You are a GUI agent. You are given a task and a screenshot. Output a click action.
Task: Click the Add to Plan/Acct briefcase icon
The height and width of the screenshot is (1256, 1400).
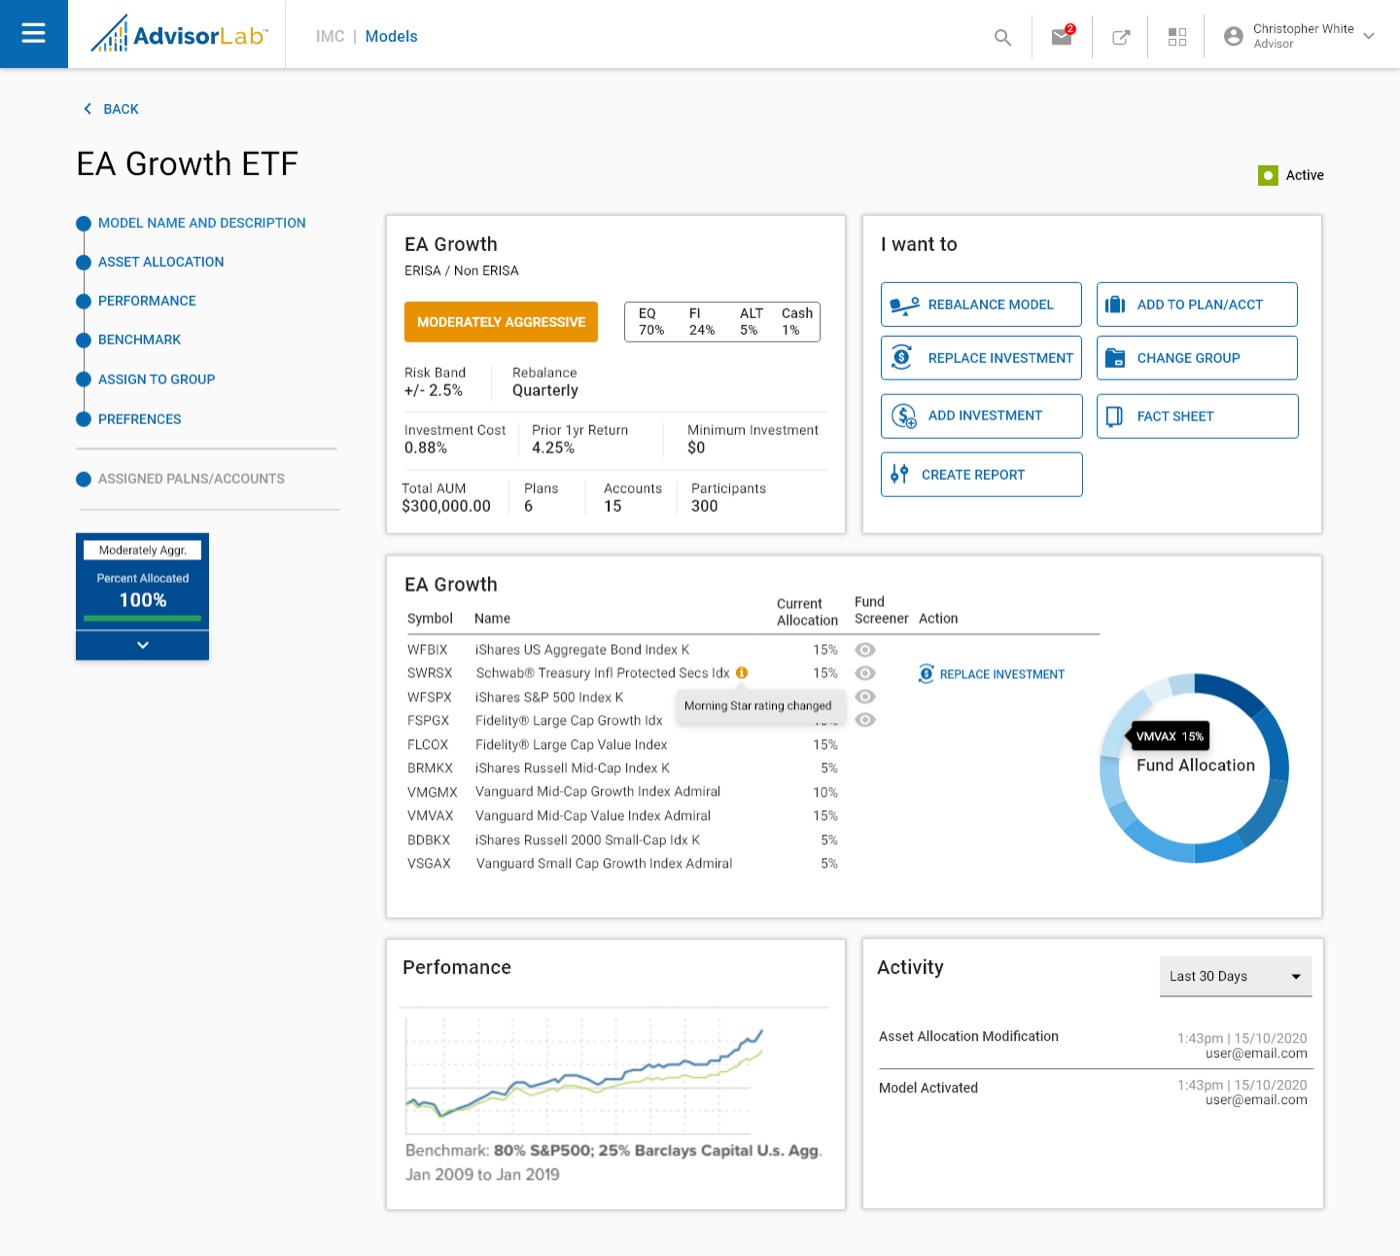[1115, 305]
